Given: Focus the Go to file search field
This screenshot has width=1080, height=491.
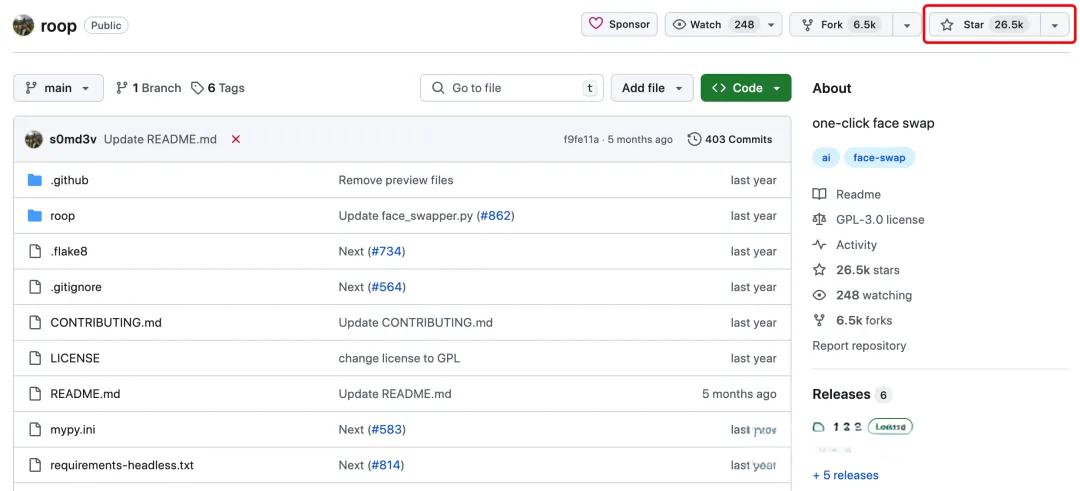Looking at the screenshot, I should (x=512, y=88).
